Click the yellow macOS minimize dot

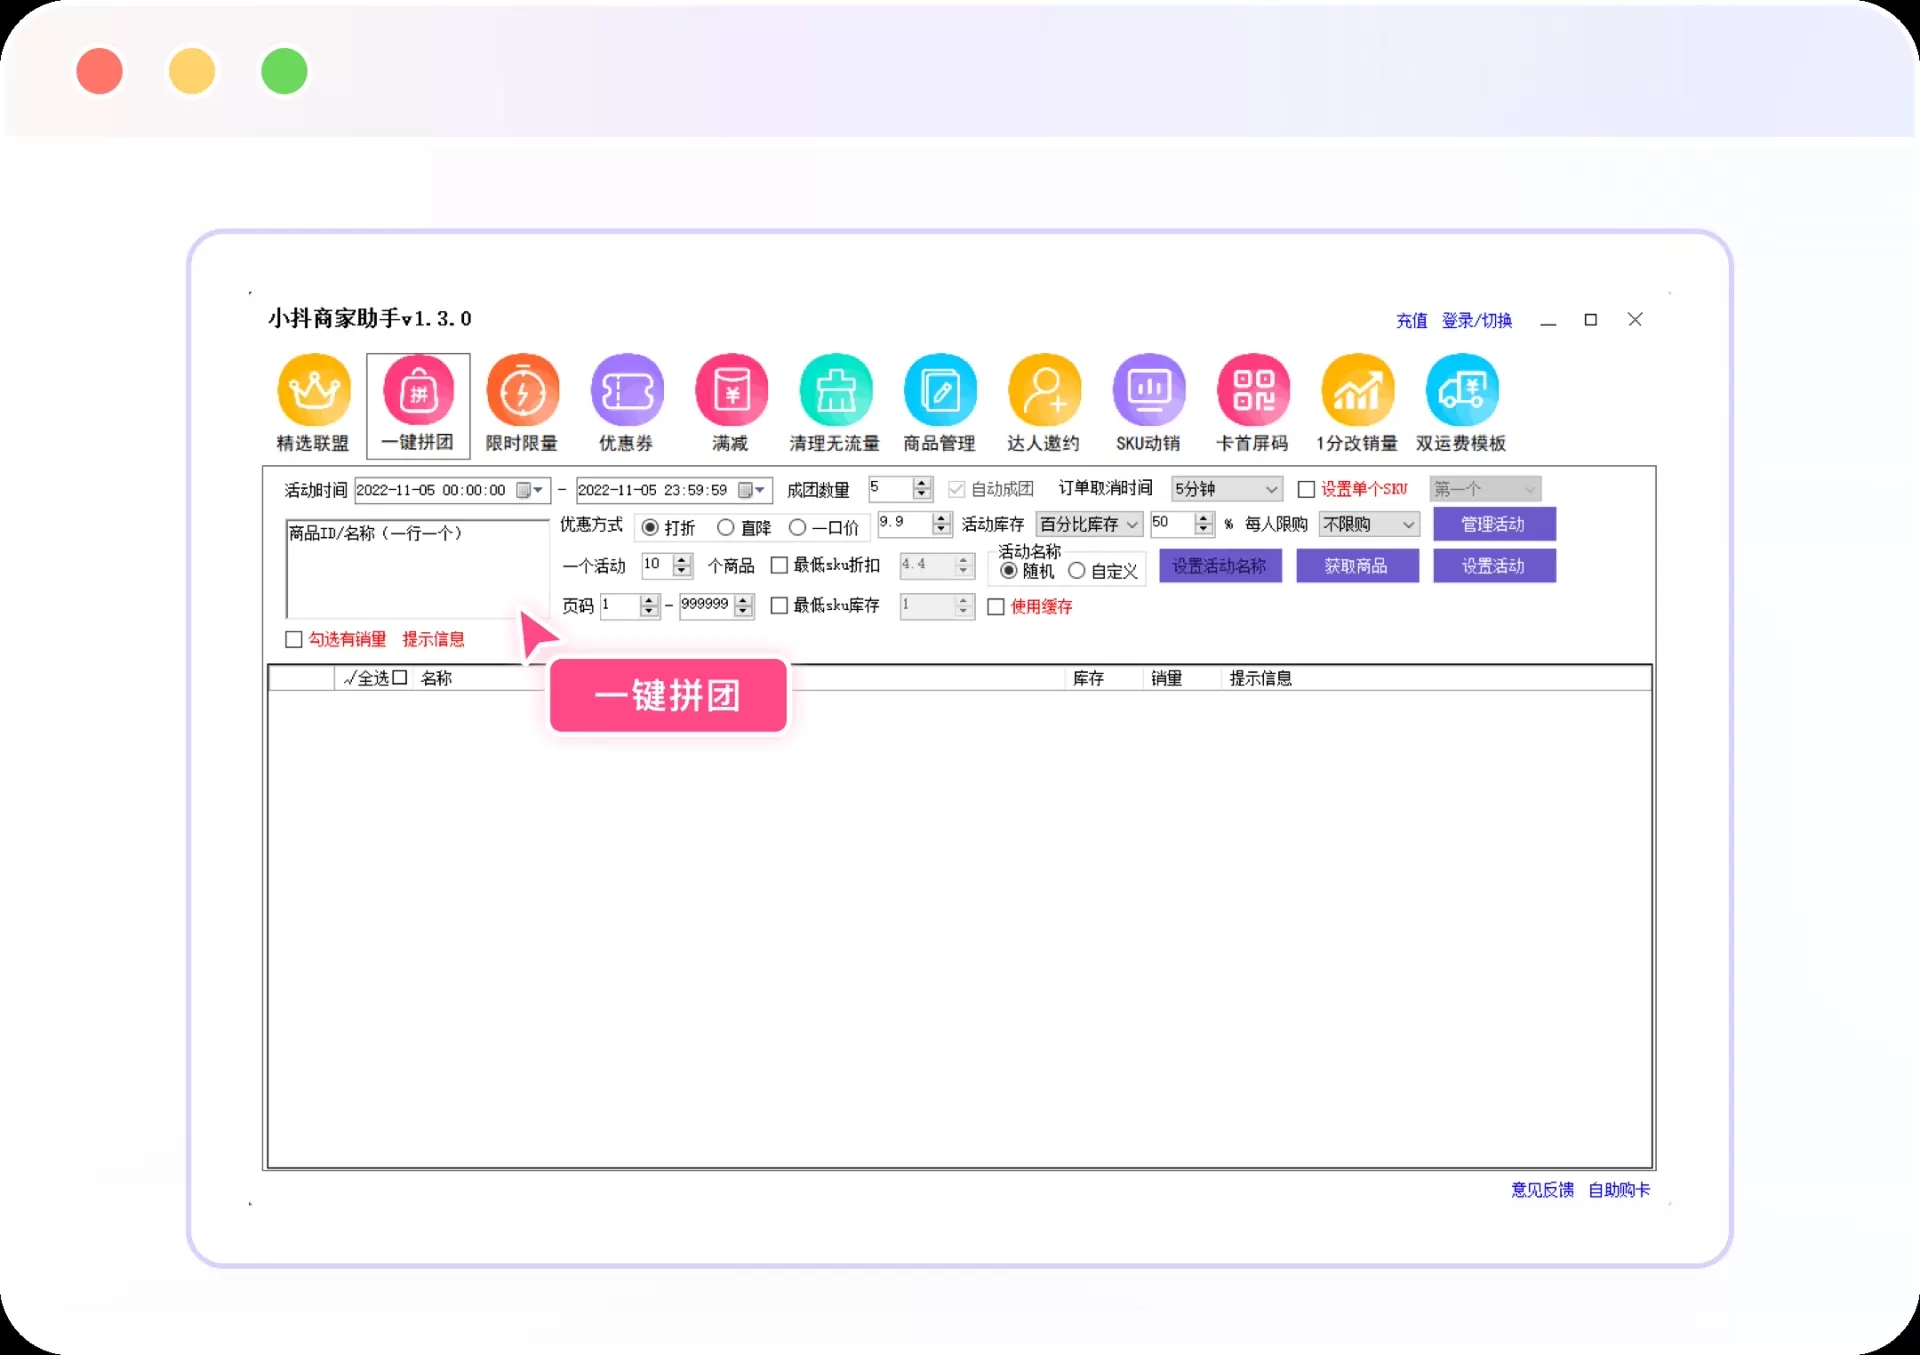point(192,72)
